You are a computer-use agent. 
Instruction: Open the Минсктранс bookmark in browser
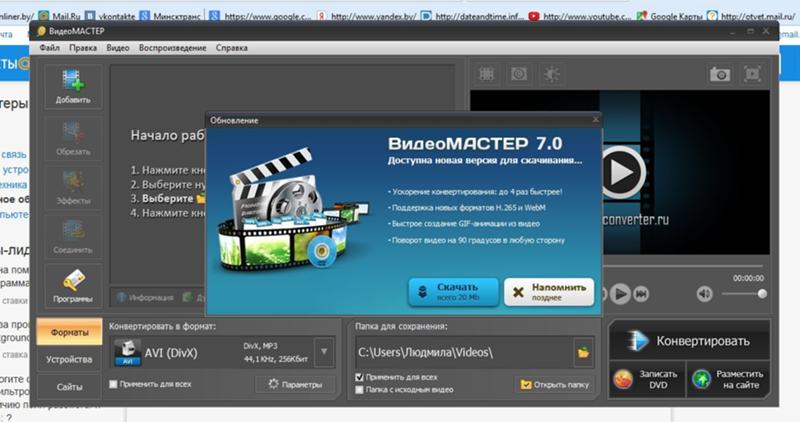click(170, 16)
